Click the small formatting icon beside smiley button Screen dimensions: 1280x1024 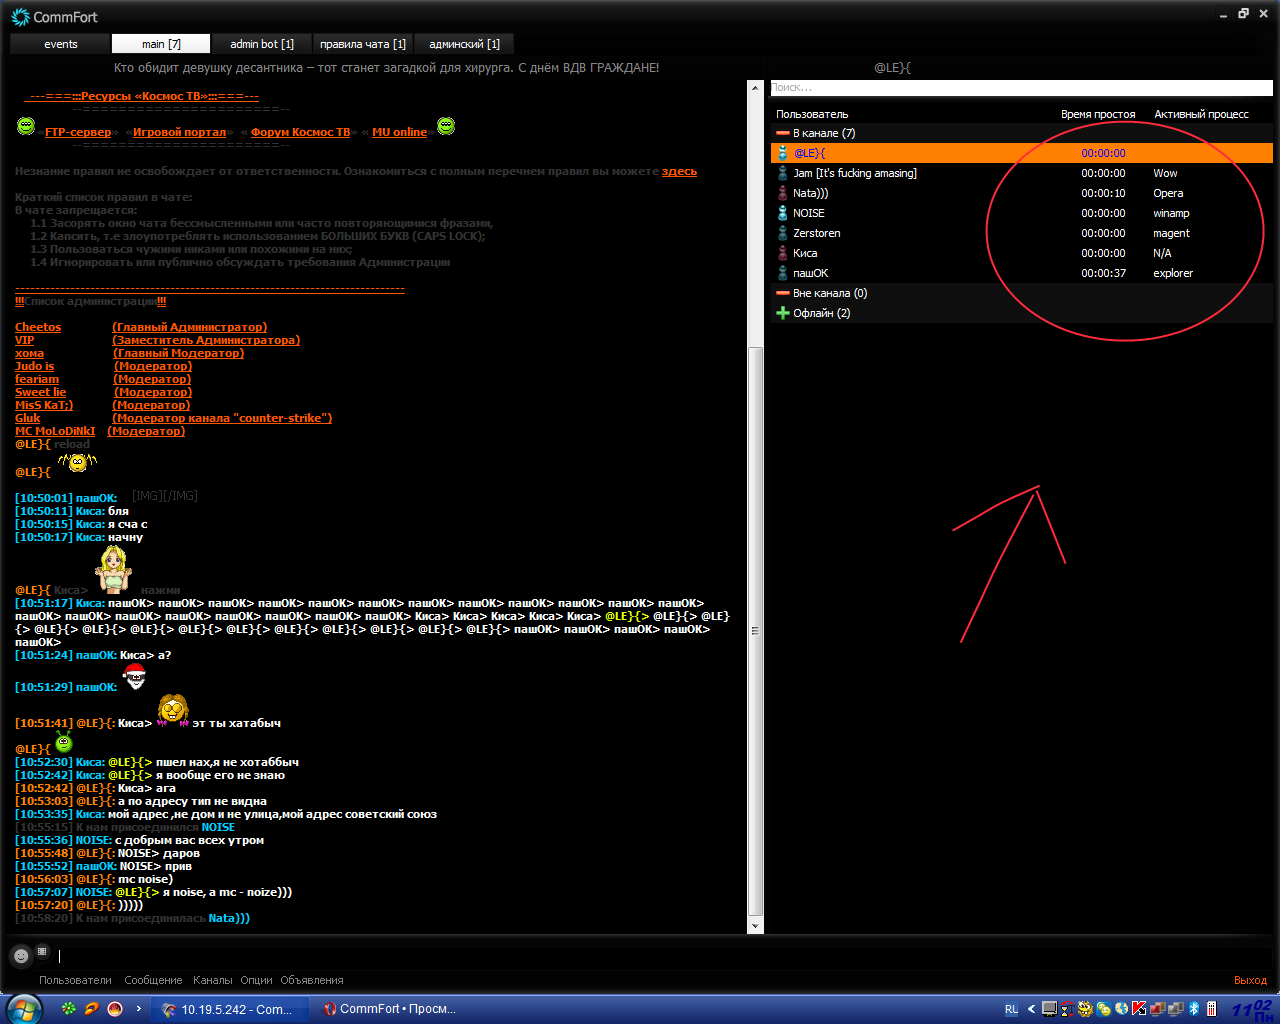coord(42,951)
